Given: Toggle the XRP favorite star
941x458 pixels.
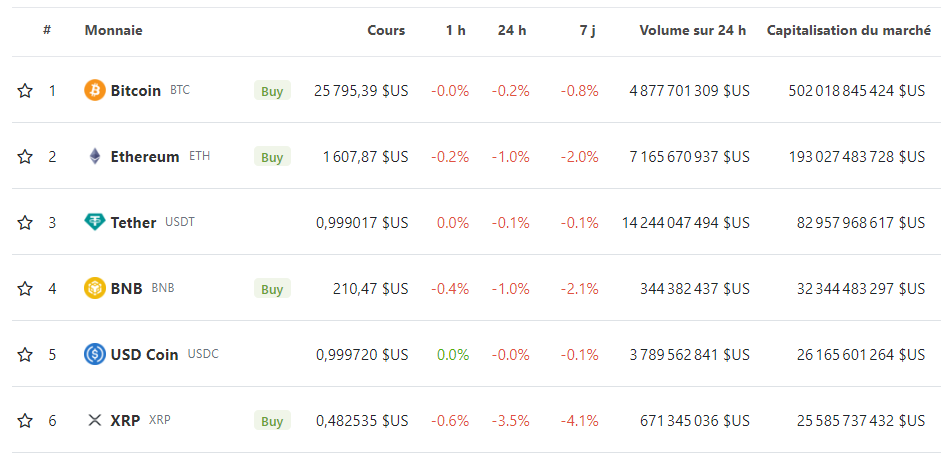Looking at the screenshot, I should click(x=25, y=421).
